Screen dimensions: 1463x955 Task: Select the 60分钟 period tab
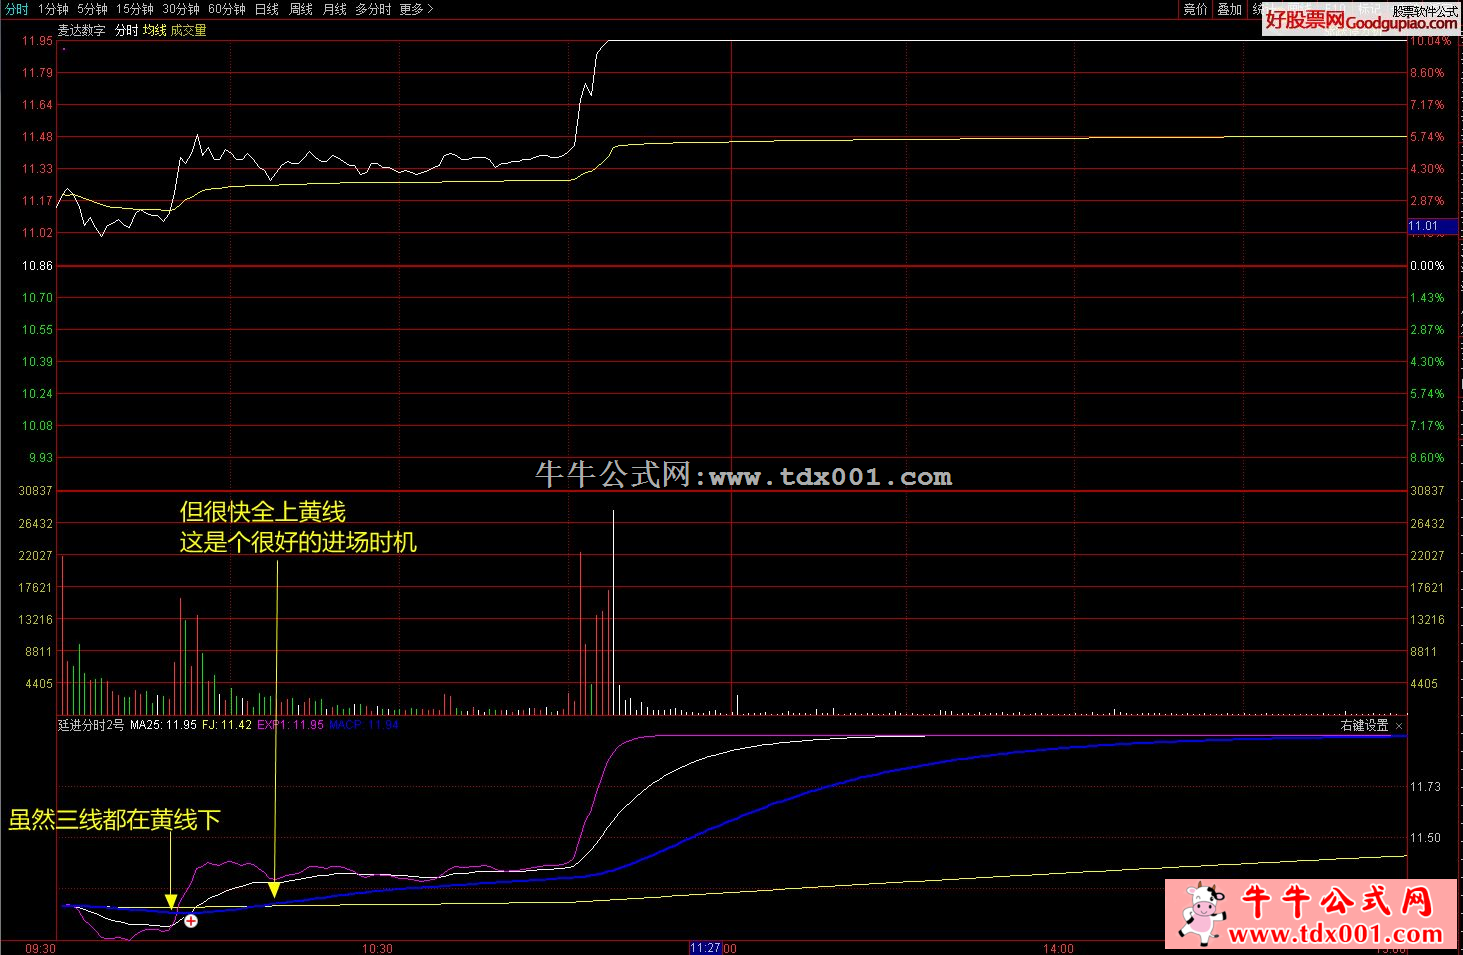click(x=227, y=9)
